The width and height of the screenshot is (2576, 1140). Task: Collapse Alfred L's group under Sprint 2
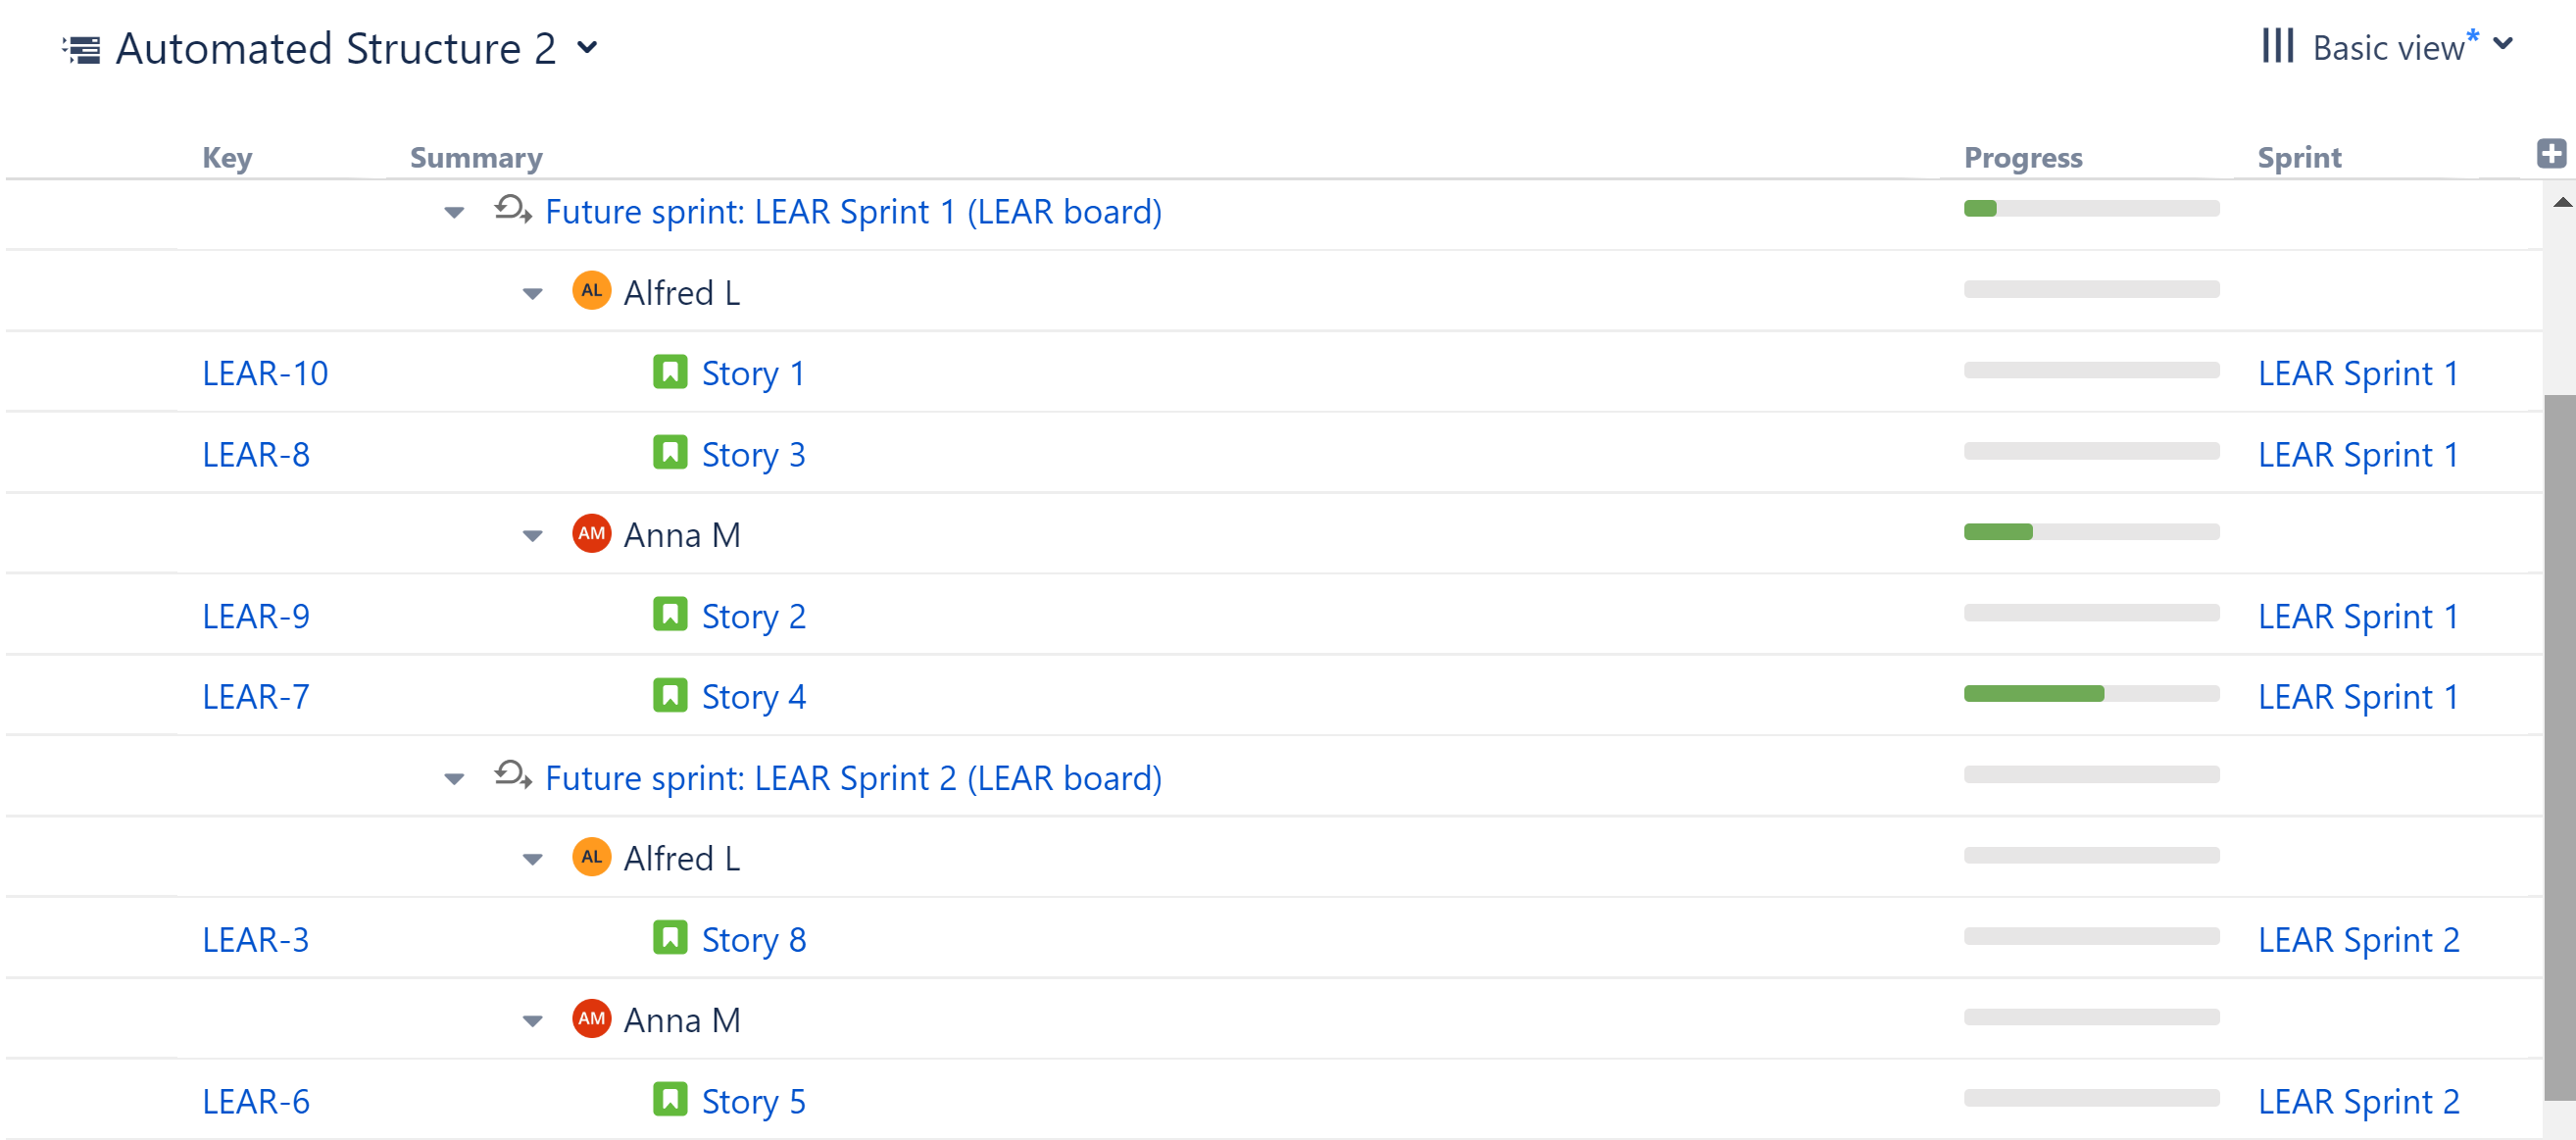pos(531,857)
